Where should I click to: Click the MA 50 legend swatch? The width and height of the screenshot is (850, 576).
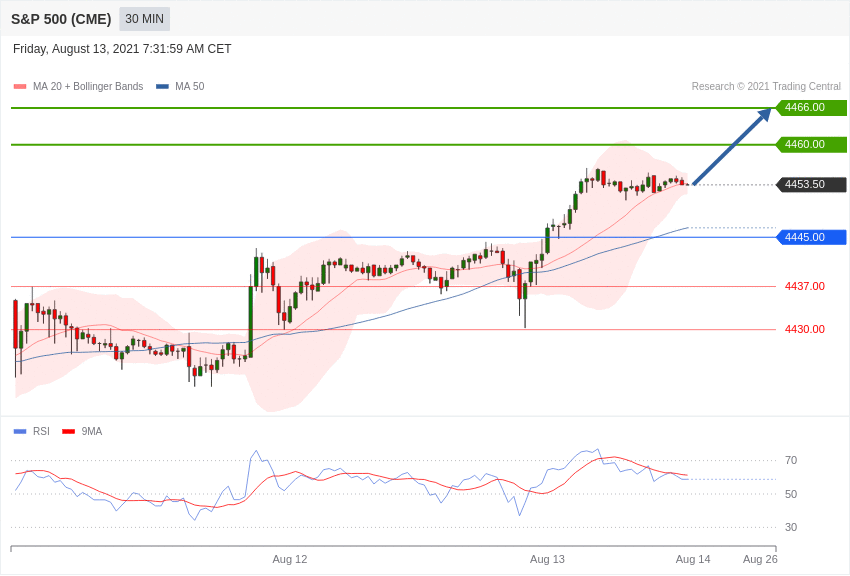click(x=163, y=87)
